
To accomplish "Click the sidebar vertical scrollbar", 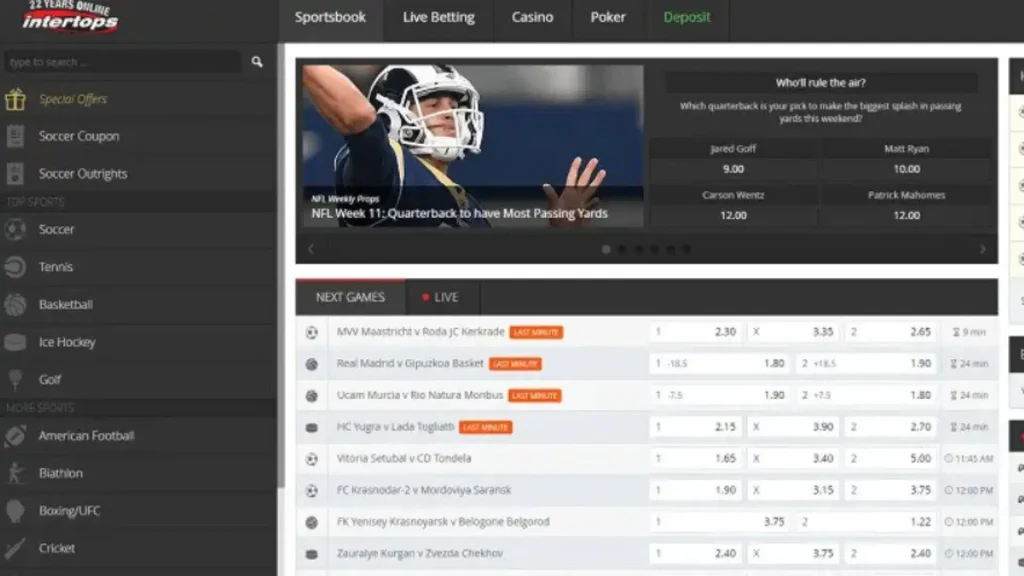I will [281, 264].
